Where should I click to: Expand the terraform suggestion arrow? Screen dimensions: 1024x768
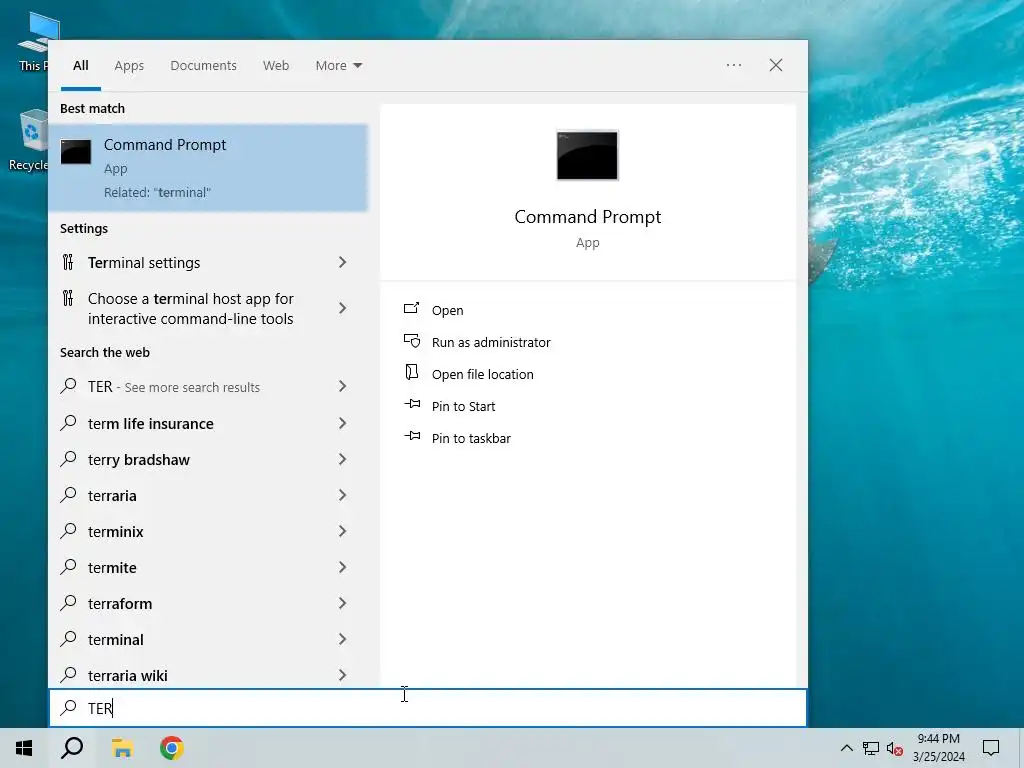pos(342,603)
